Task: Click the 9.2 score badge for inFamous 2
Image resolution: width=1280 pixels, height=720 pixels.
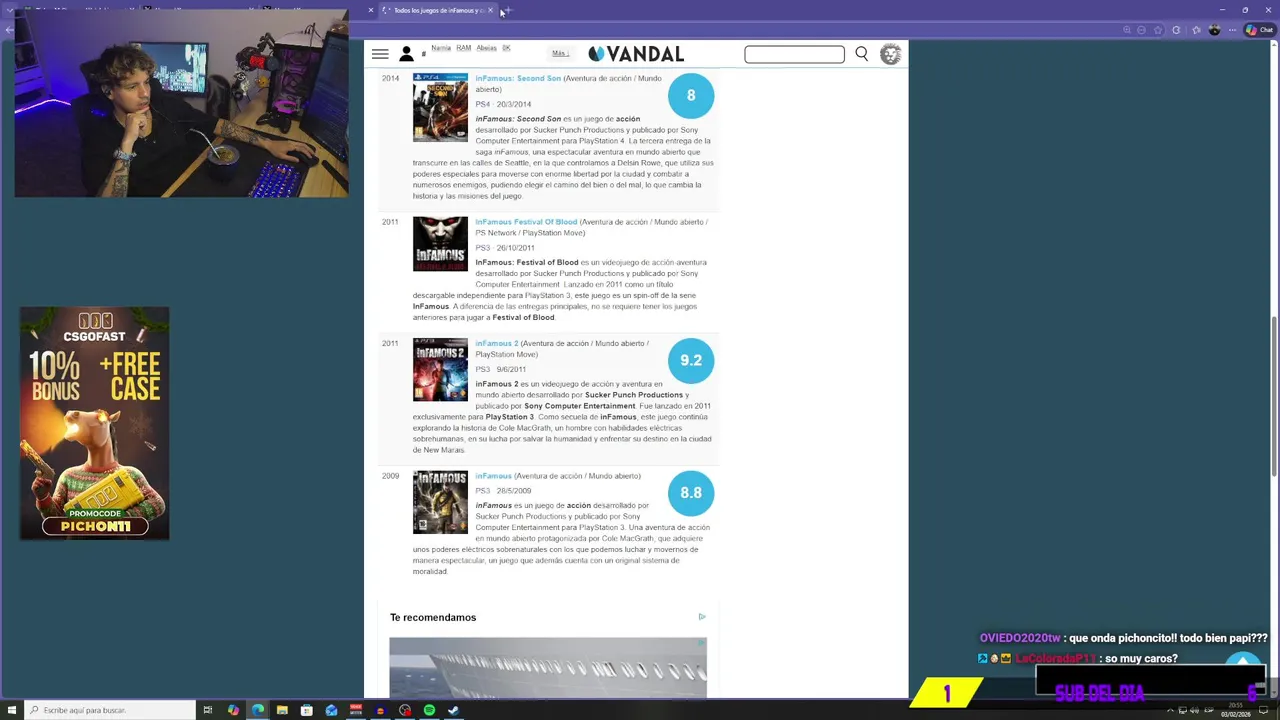Action: click(691, 360)
